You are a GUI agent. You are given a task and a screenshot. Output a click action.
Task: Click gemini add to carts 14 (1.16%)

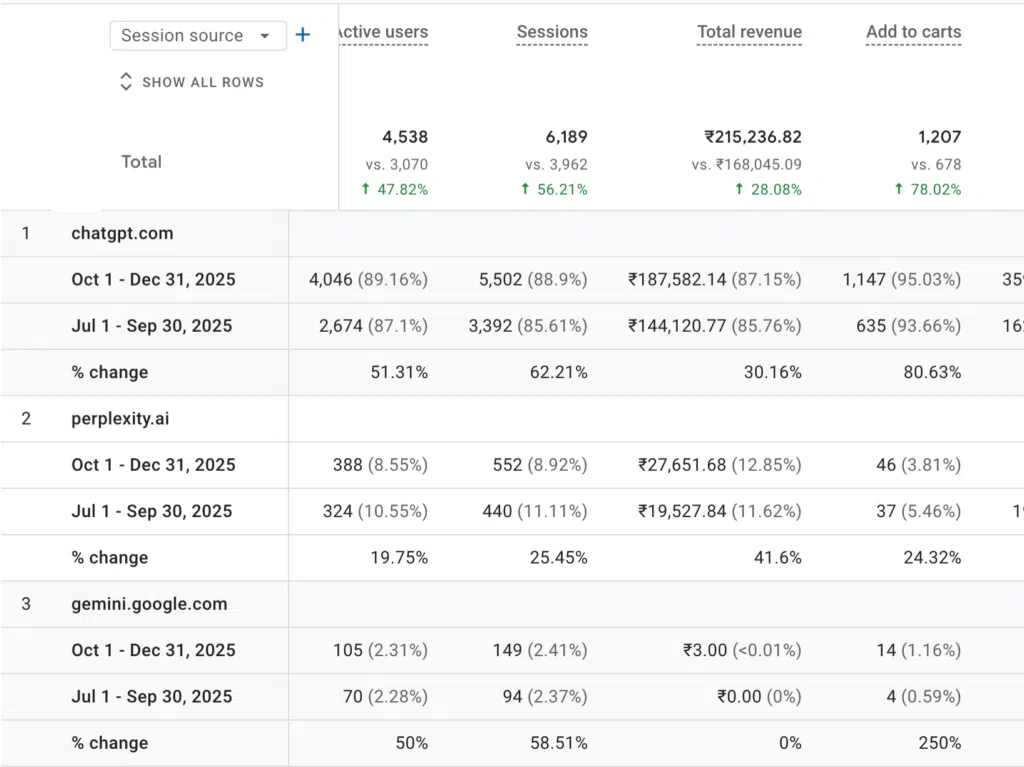[918, 651]
